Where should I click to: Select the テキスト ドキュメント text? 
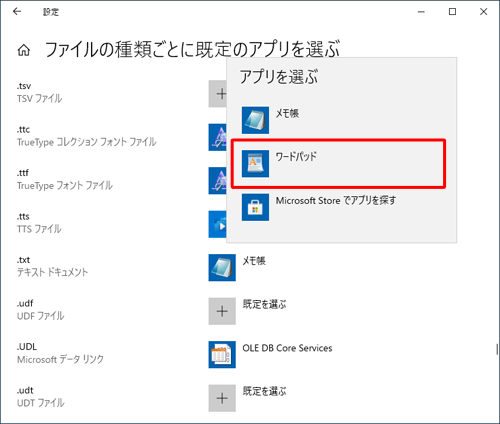click(x=52, y=272)
